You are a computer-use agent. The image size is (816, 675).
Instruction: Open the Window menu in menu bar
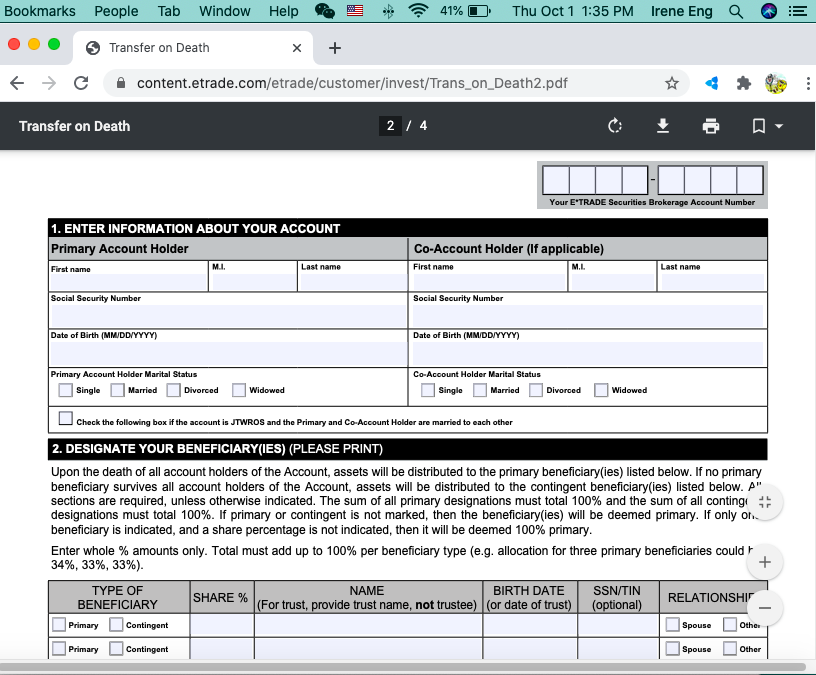tap(224, 11)
